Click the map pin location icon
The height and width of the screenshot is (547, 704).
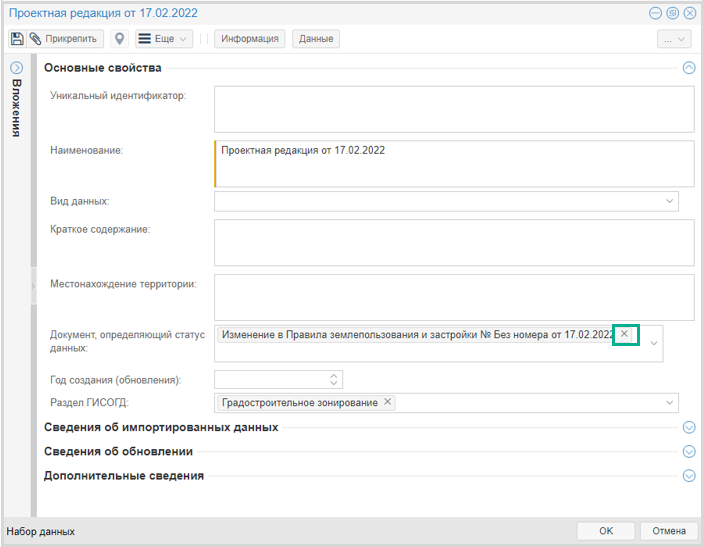119,39
